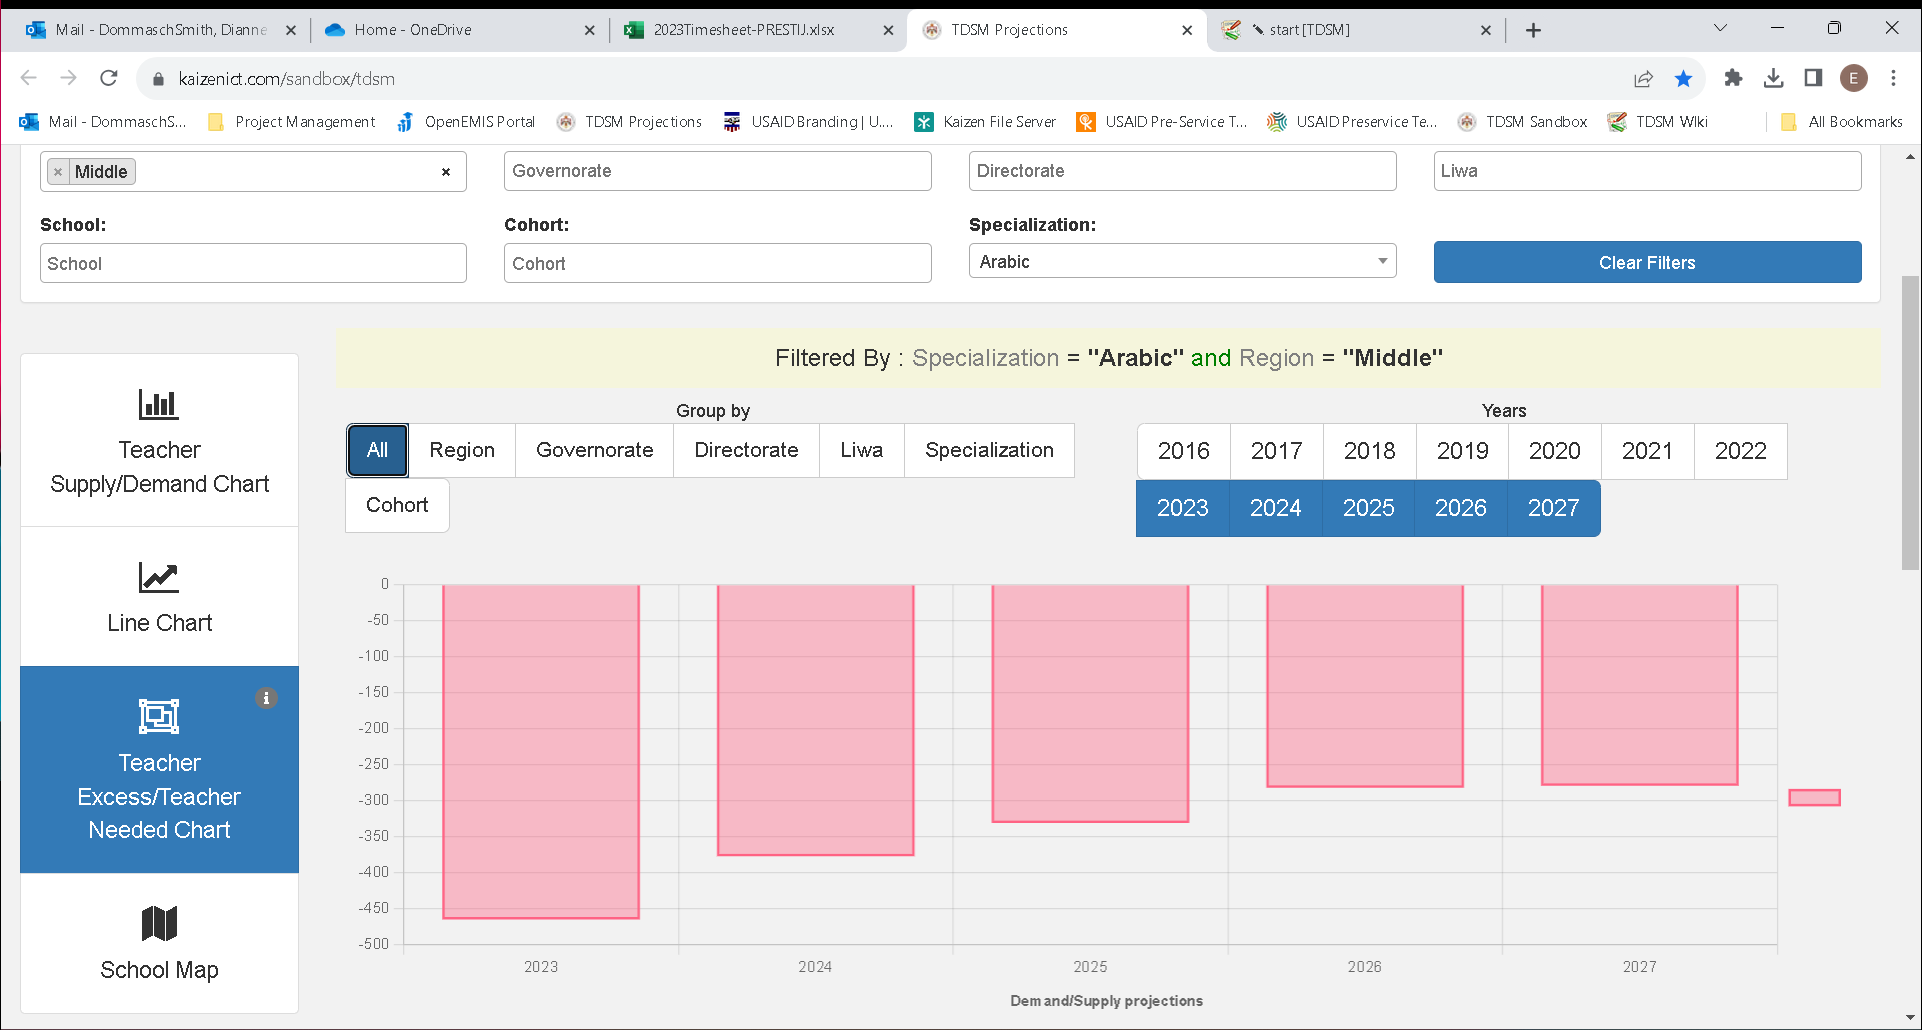Open a new browser tab

1533,30
